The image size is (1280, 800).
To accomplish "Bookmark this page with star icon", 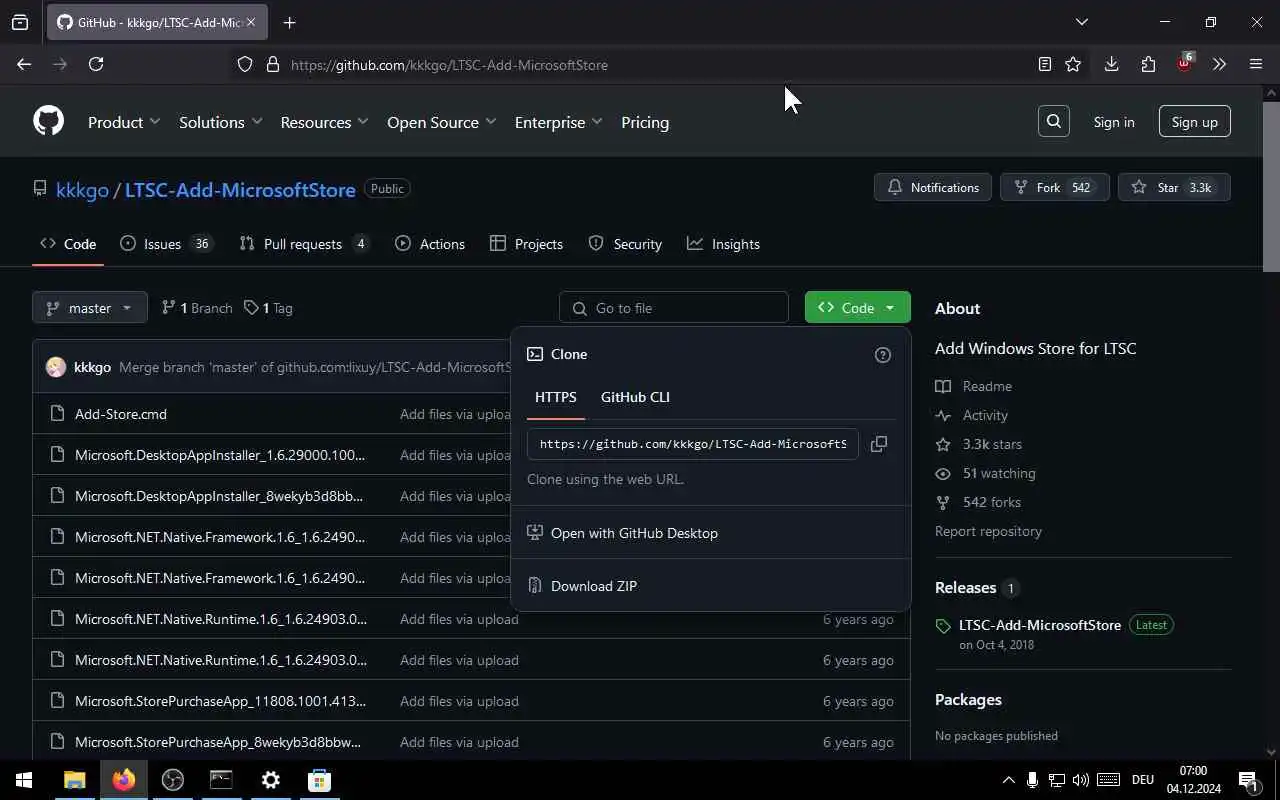I will point(1073,64).
